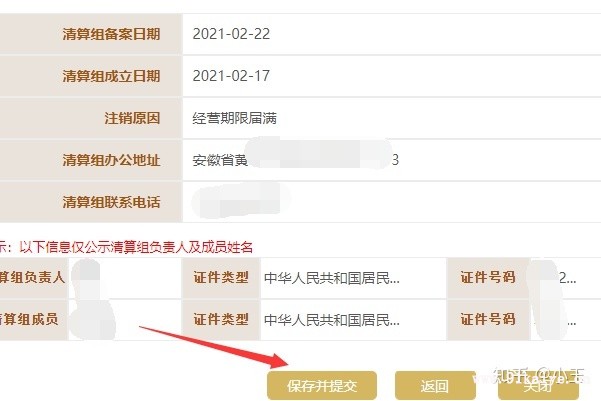Screen dimensions: 601x401
Task: Click the 清算组办公地址 address field
Action: click(392, 160)
